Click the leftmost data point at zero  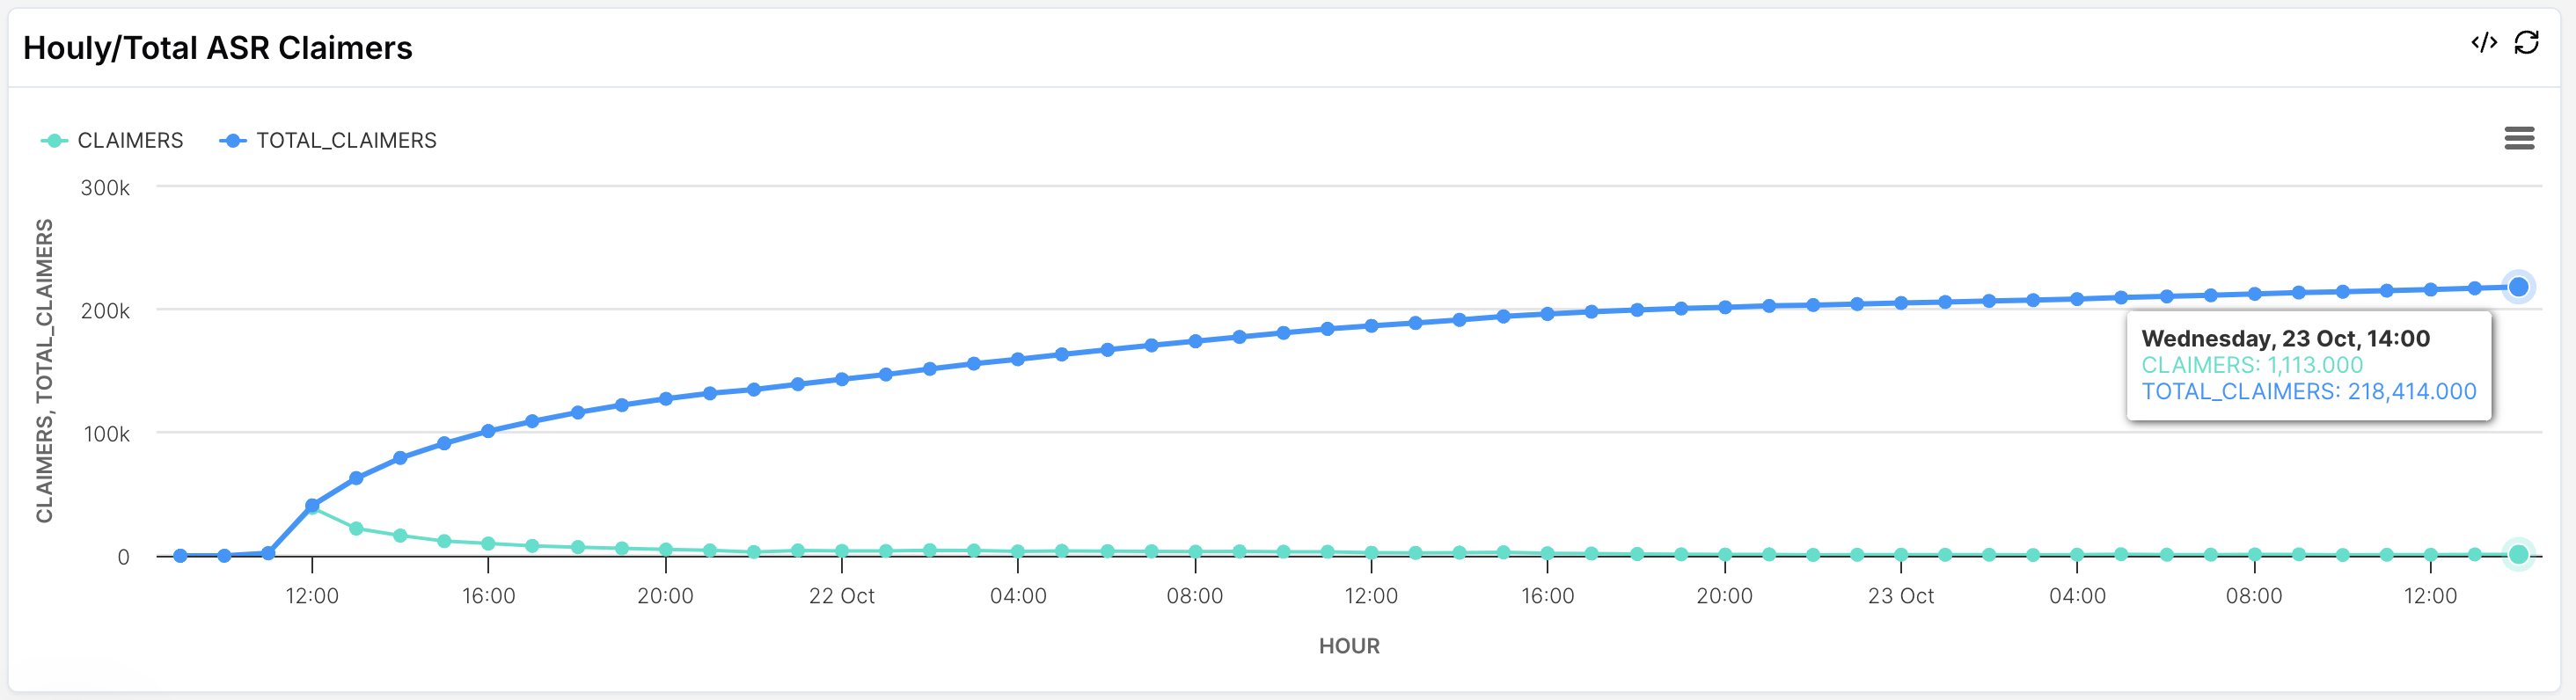[x=180, y=556]
